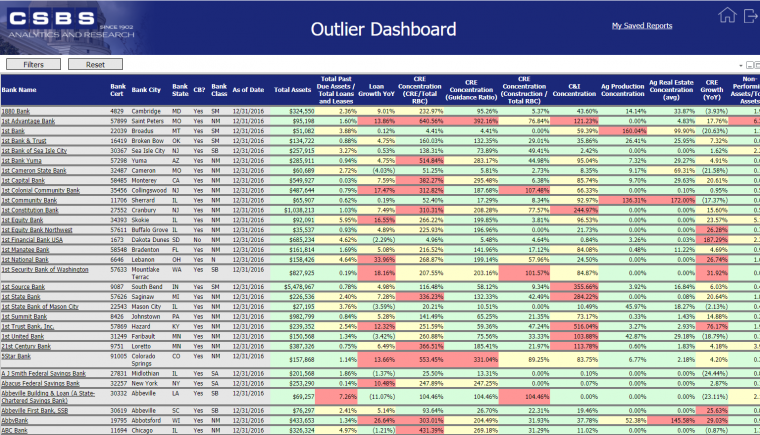
Task: Sort by Bank Cert column header
Action: point(118,90)
